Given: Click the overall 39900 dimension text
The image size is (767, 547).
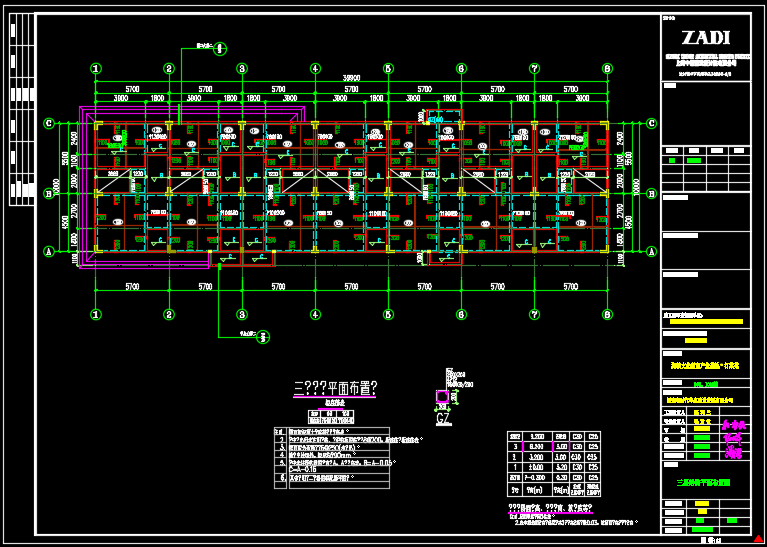Looking at the screenshot, I should click(351, 78).
